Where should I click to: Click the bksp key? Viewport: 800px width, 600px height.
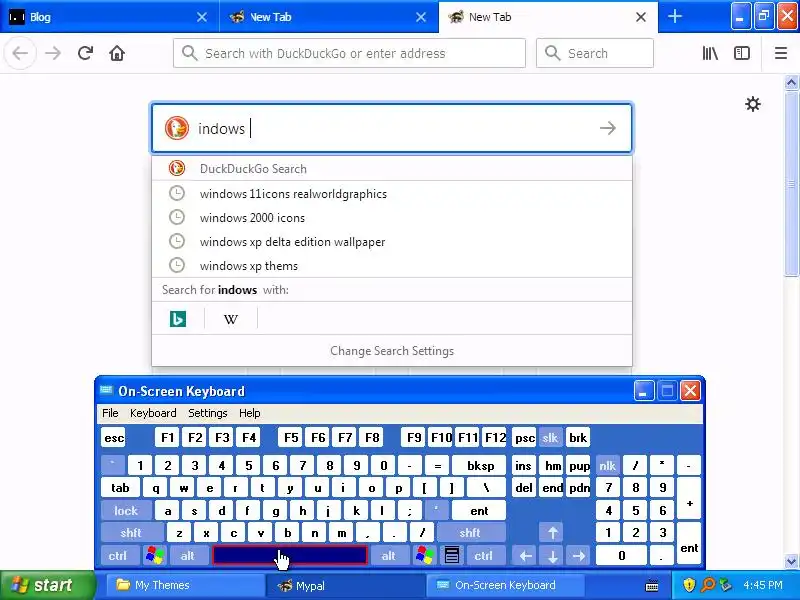click(x=480, y=465)
